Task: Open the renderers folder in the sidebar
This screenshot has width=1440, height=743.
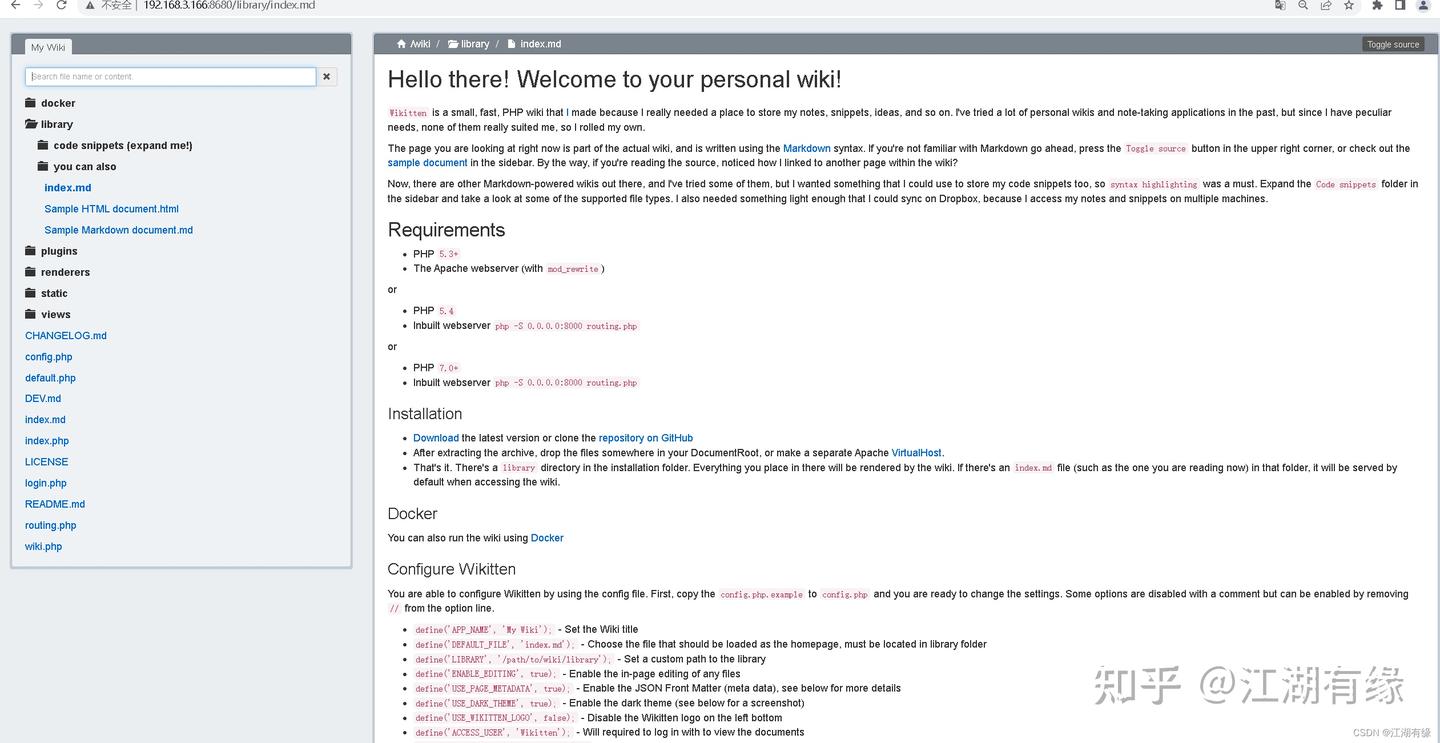Action: tap(65, 271)
